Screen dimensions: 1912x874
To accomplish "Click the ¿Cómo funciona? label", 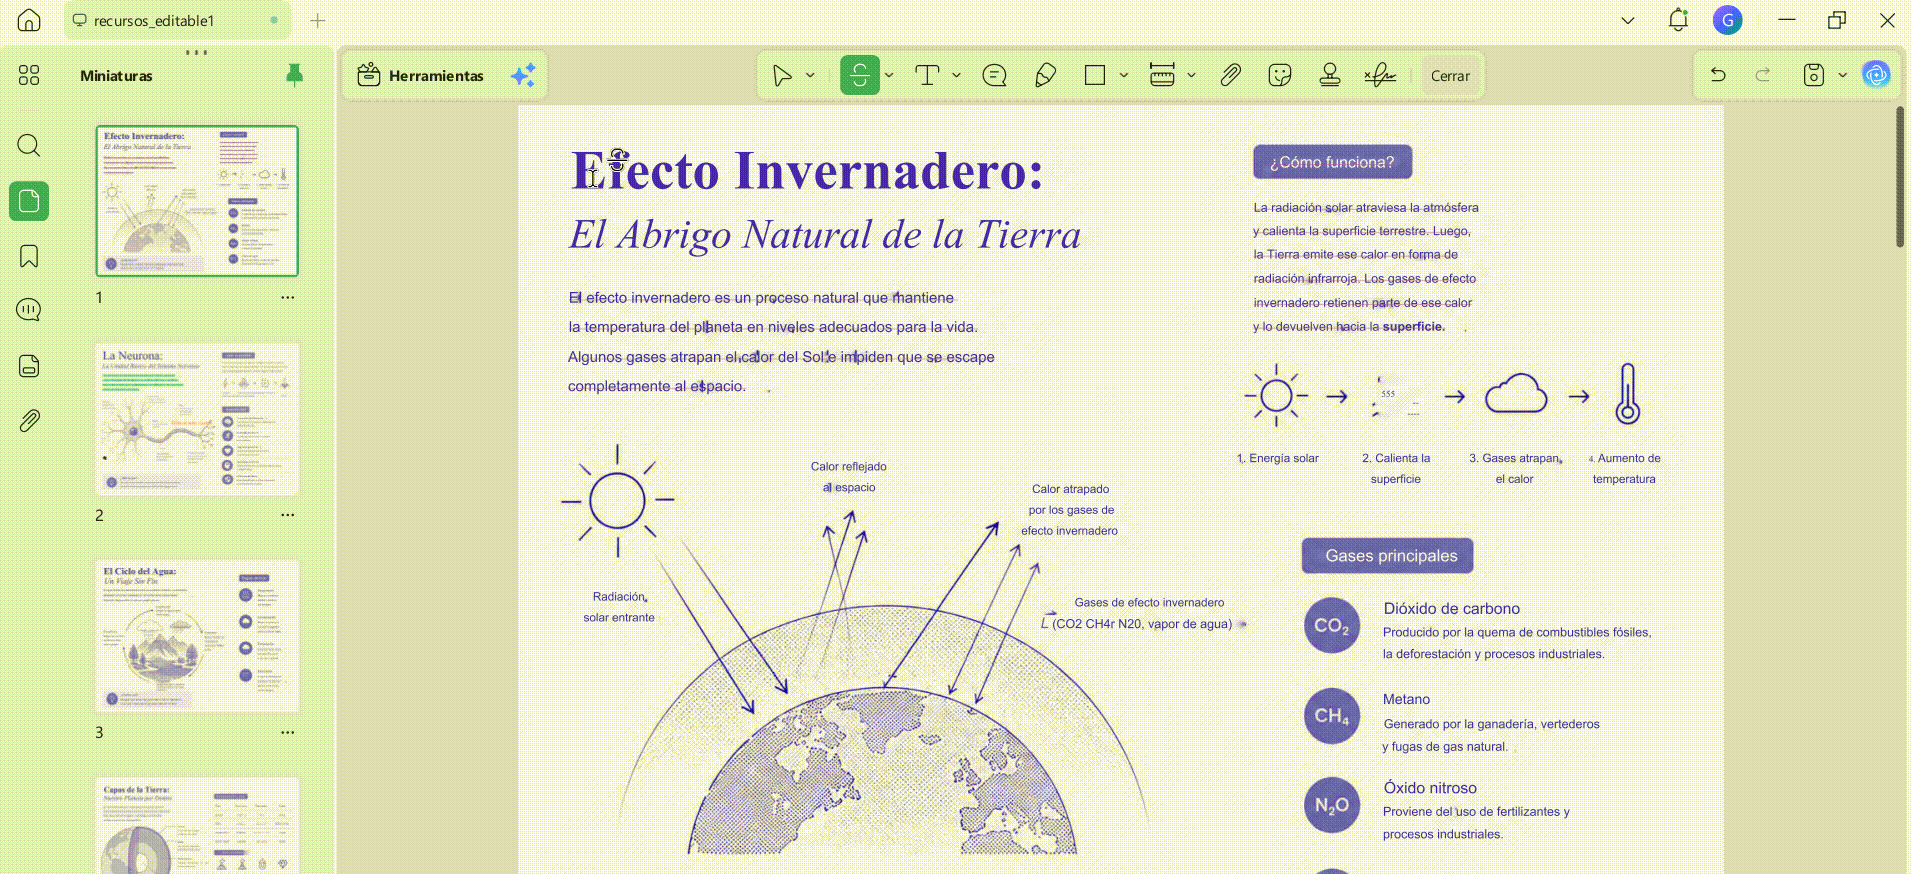I will [x=1332, y=162].
